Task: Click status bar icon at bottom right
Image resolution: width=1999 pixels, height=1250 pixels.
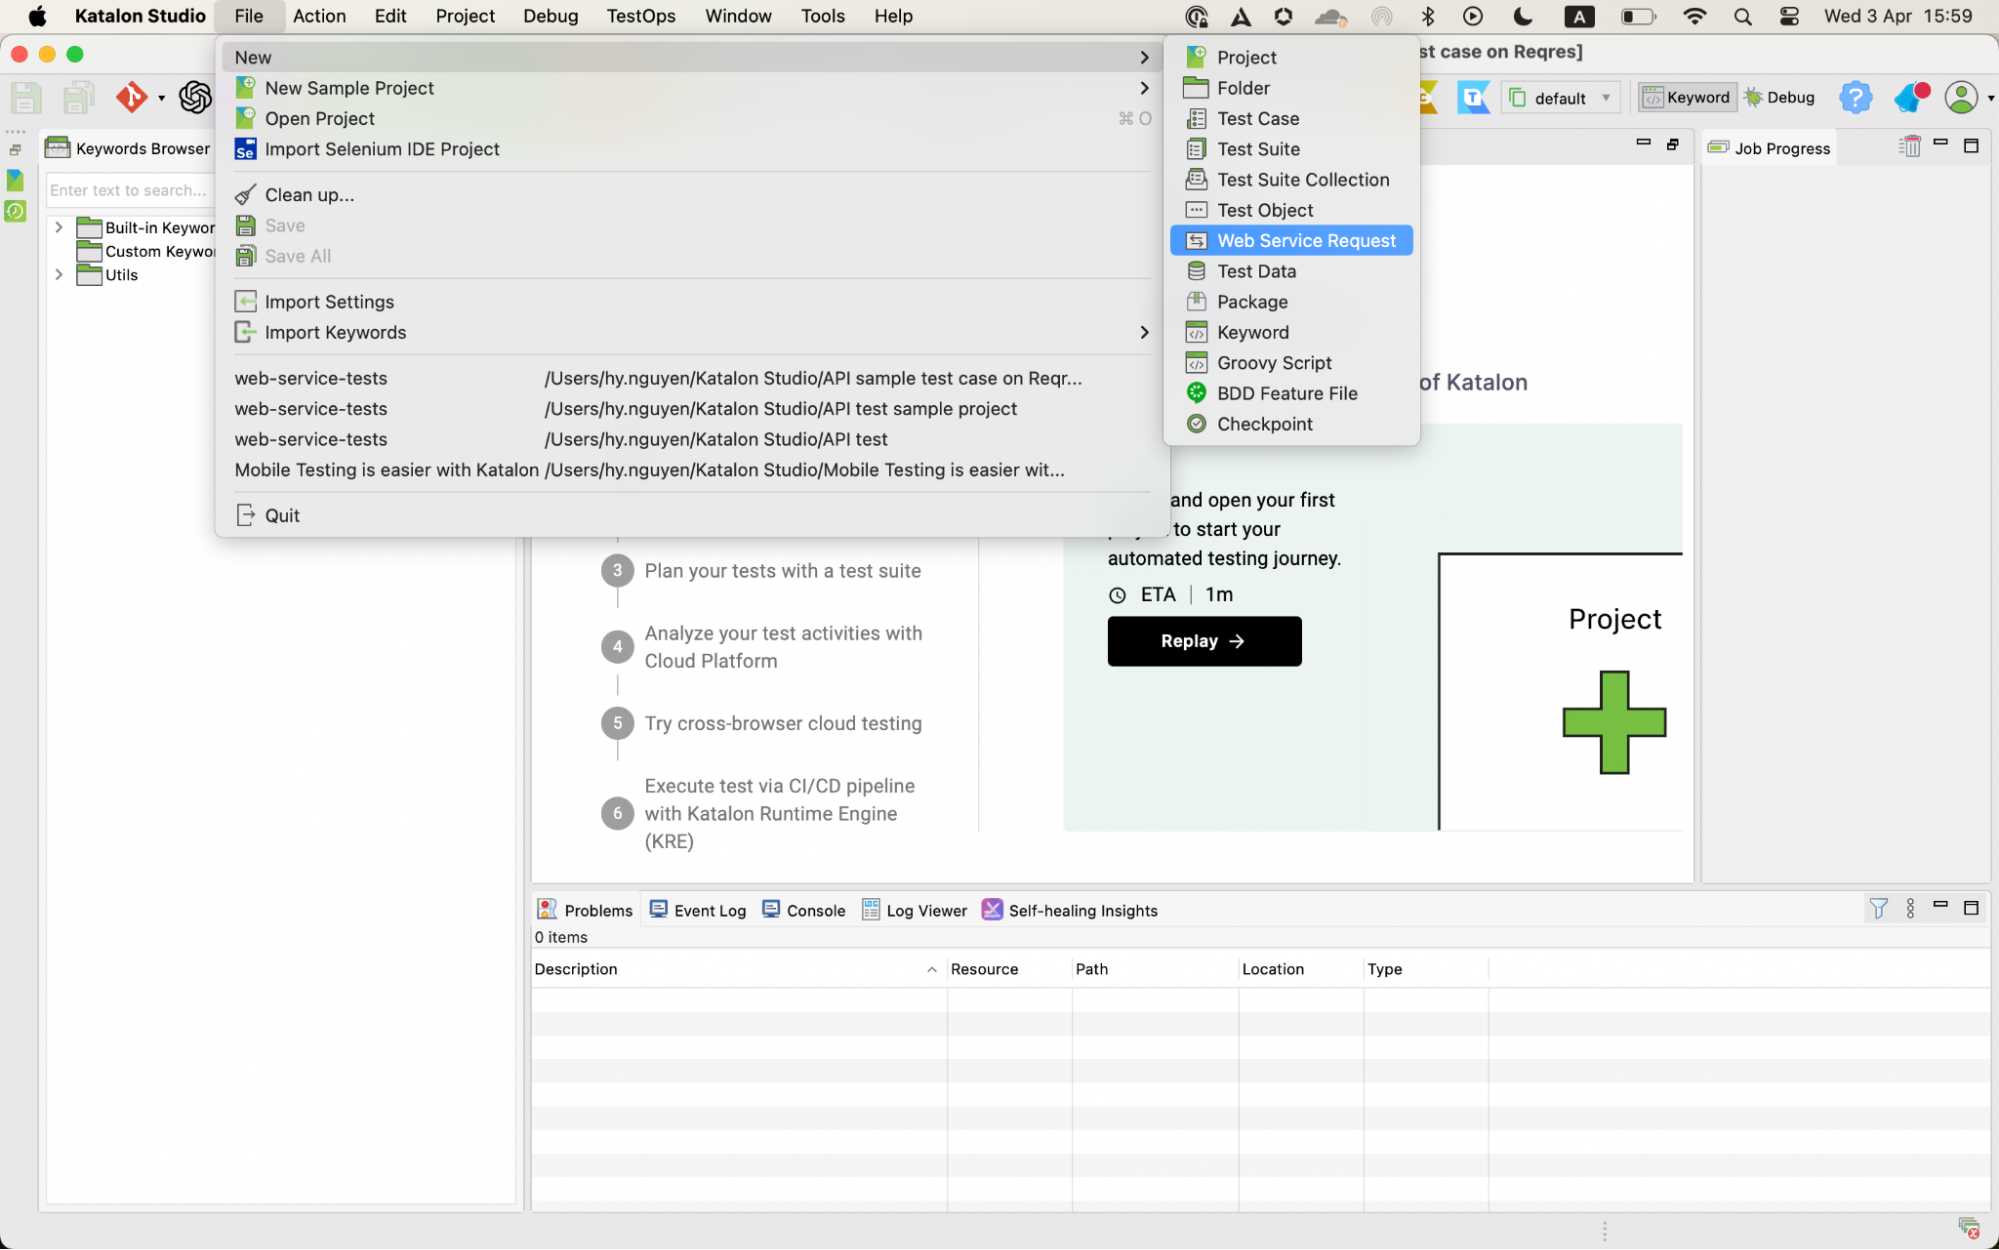Action: pos(1968,1228)
